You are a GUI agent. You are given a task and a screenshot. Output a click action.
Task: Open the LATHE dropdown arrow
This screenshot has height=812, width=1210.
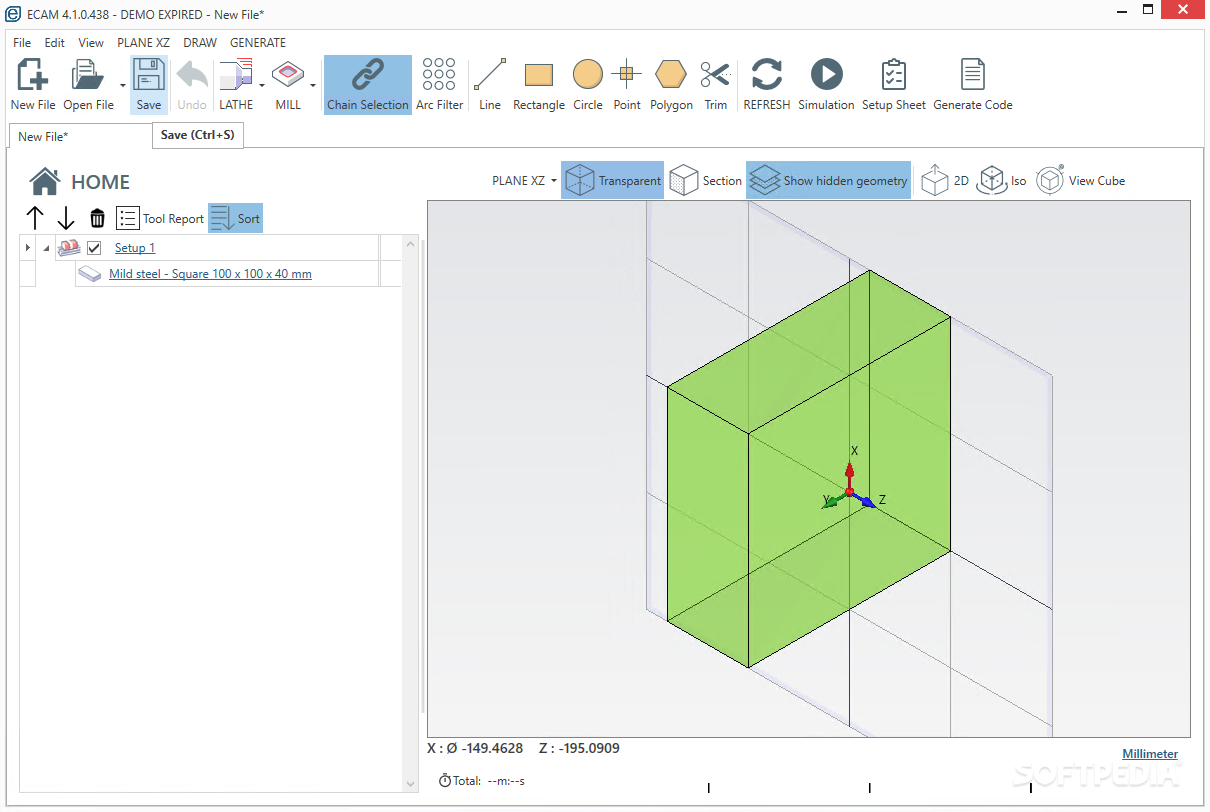pos(262,86)
